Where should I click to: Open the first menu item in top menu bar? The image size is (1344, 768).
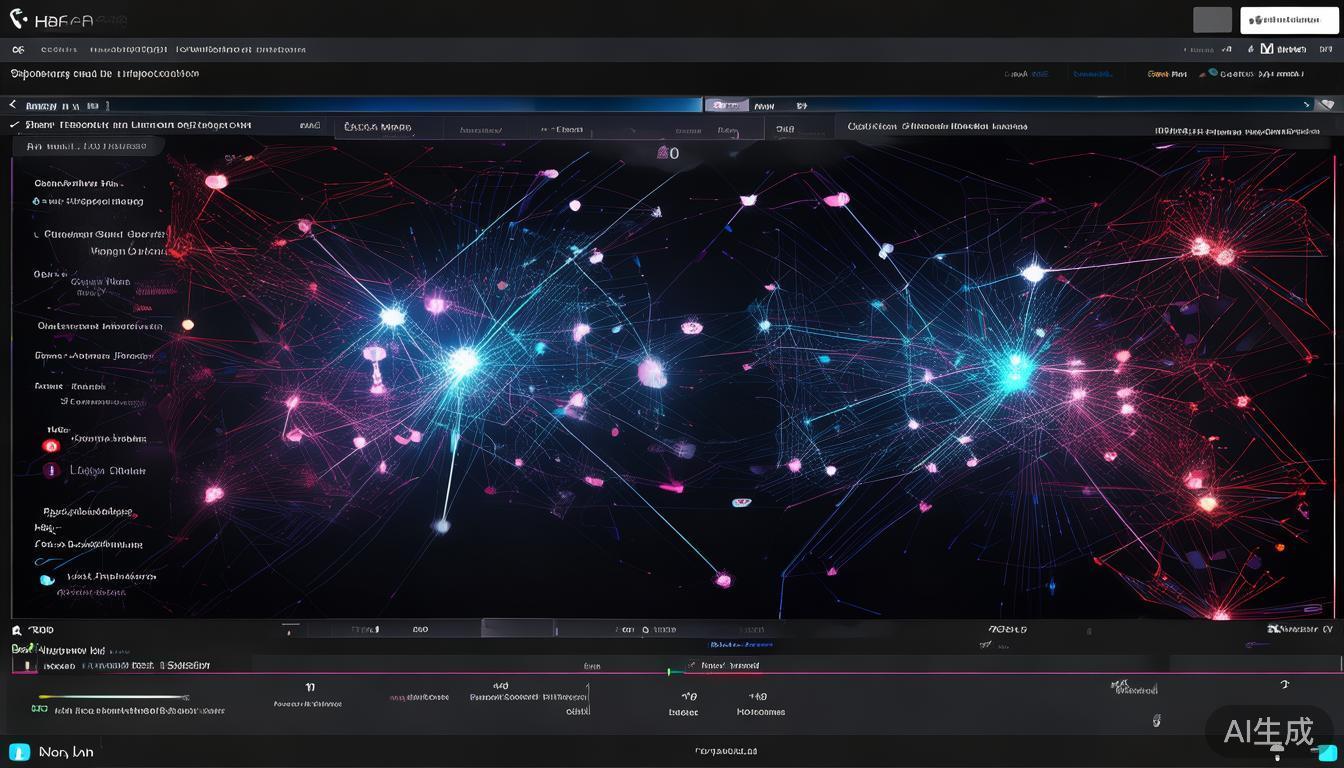click(x=18, y=49)
